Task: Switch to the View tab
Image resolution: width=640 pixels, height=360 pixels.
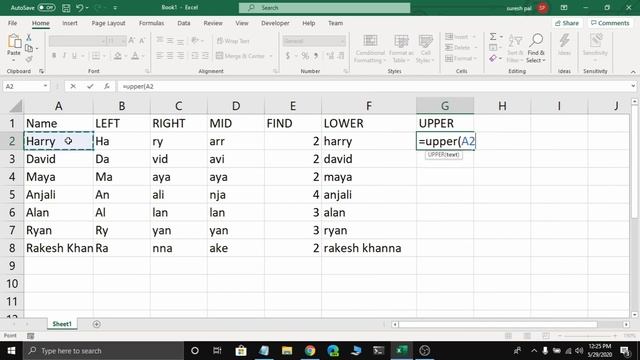Action: pyautogui.click(x=242, y=23)
